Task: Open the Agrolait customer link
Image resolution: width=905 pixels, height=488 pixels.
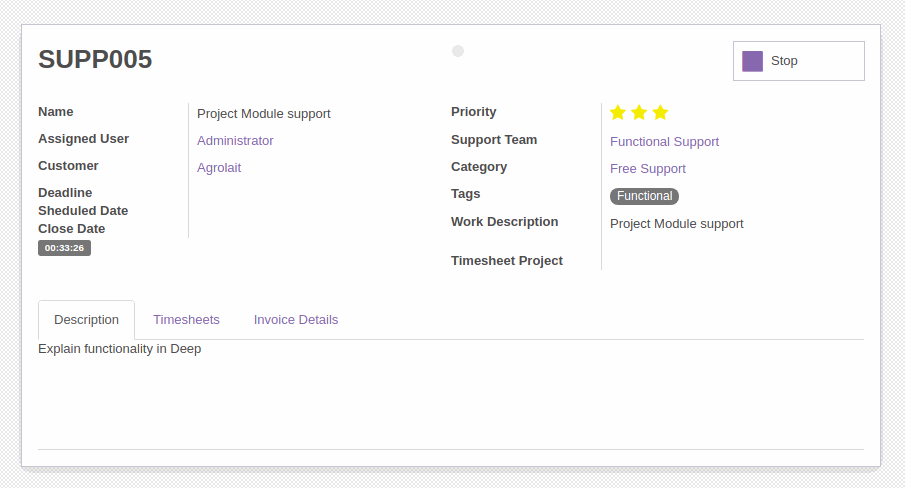Action: coord(219,168)
